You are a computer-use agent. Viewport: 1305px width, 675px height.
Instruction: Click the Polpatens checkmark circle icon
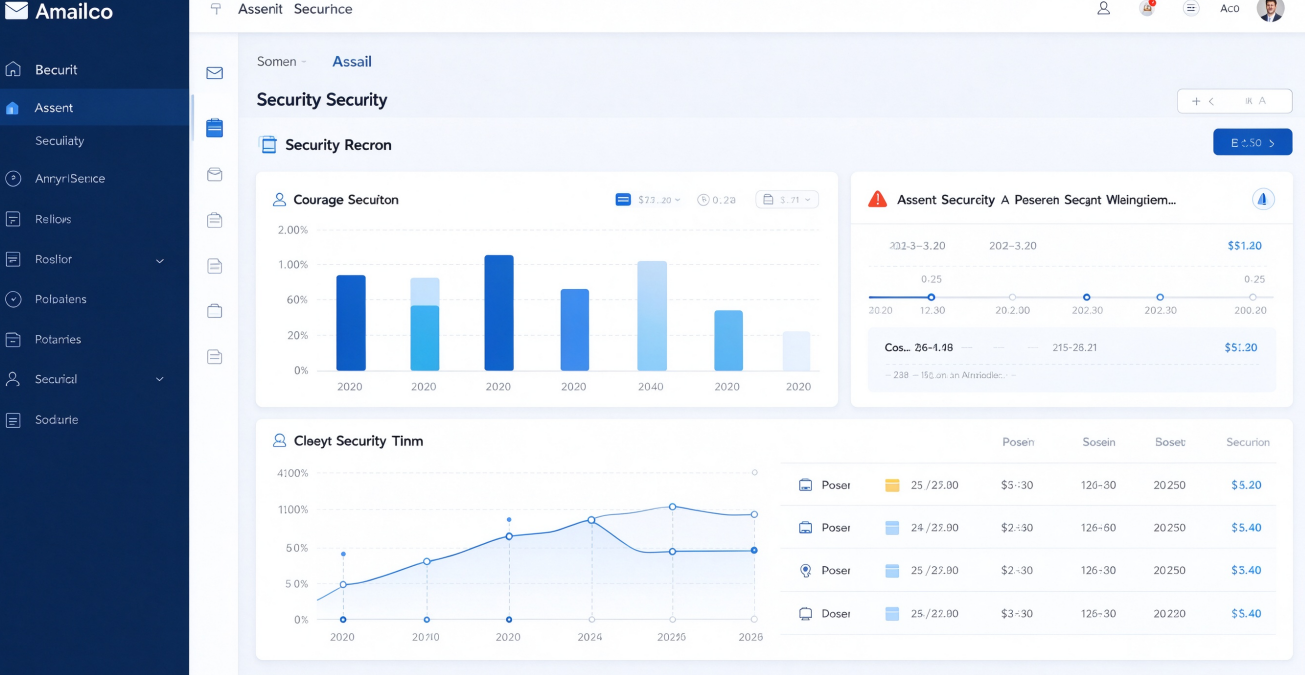point(13,299)
